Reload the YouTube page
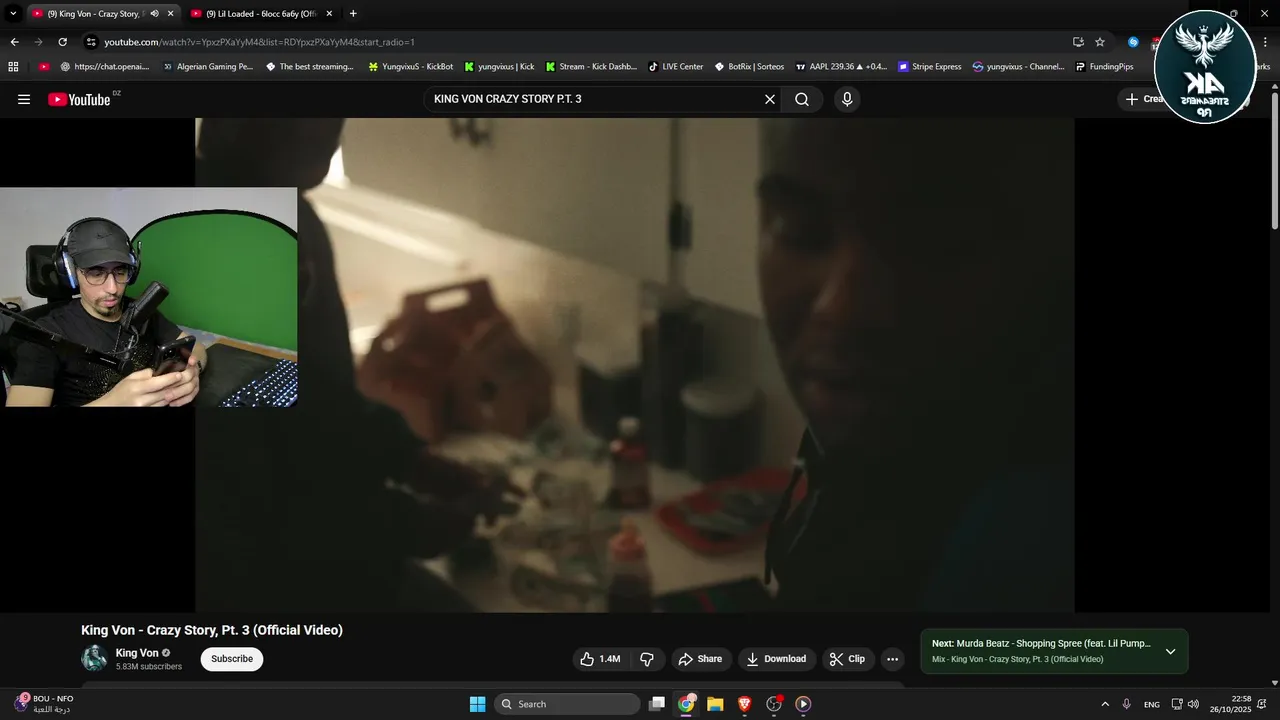The image size is (1280, 720). [62, 42]
